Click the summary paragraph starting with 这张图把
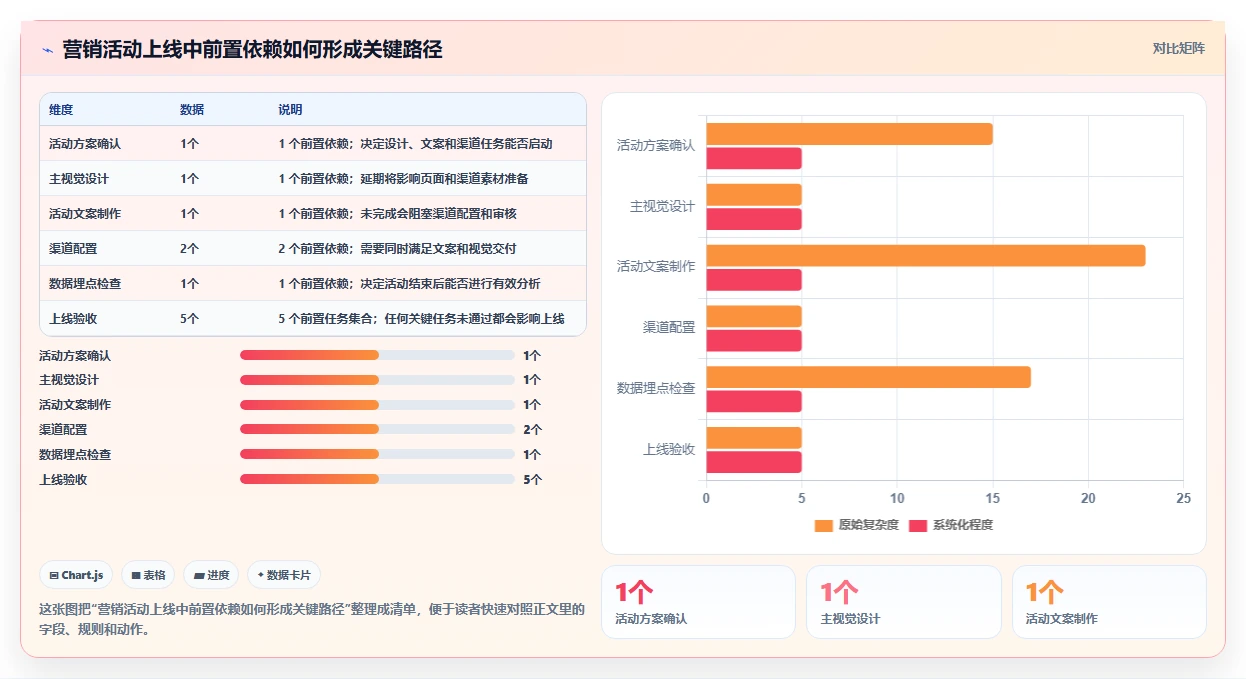This screenshot has width=1246, height=679. 312,619
